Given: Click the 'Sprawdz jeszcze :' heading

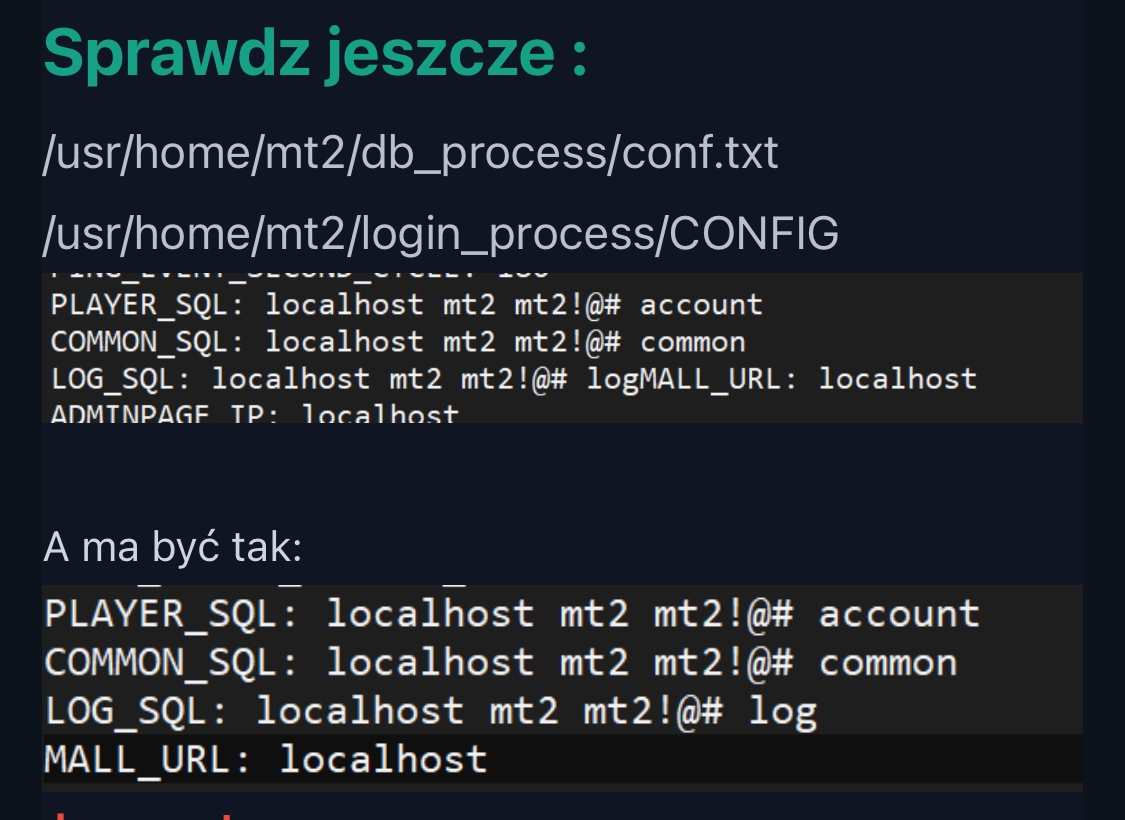Looking at the screenshot, I should point(315,52).
